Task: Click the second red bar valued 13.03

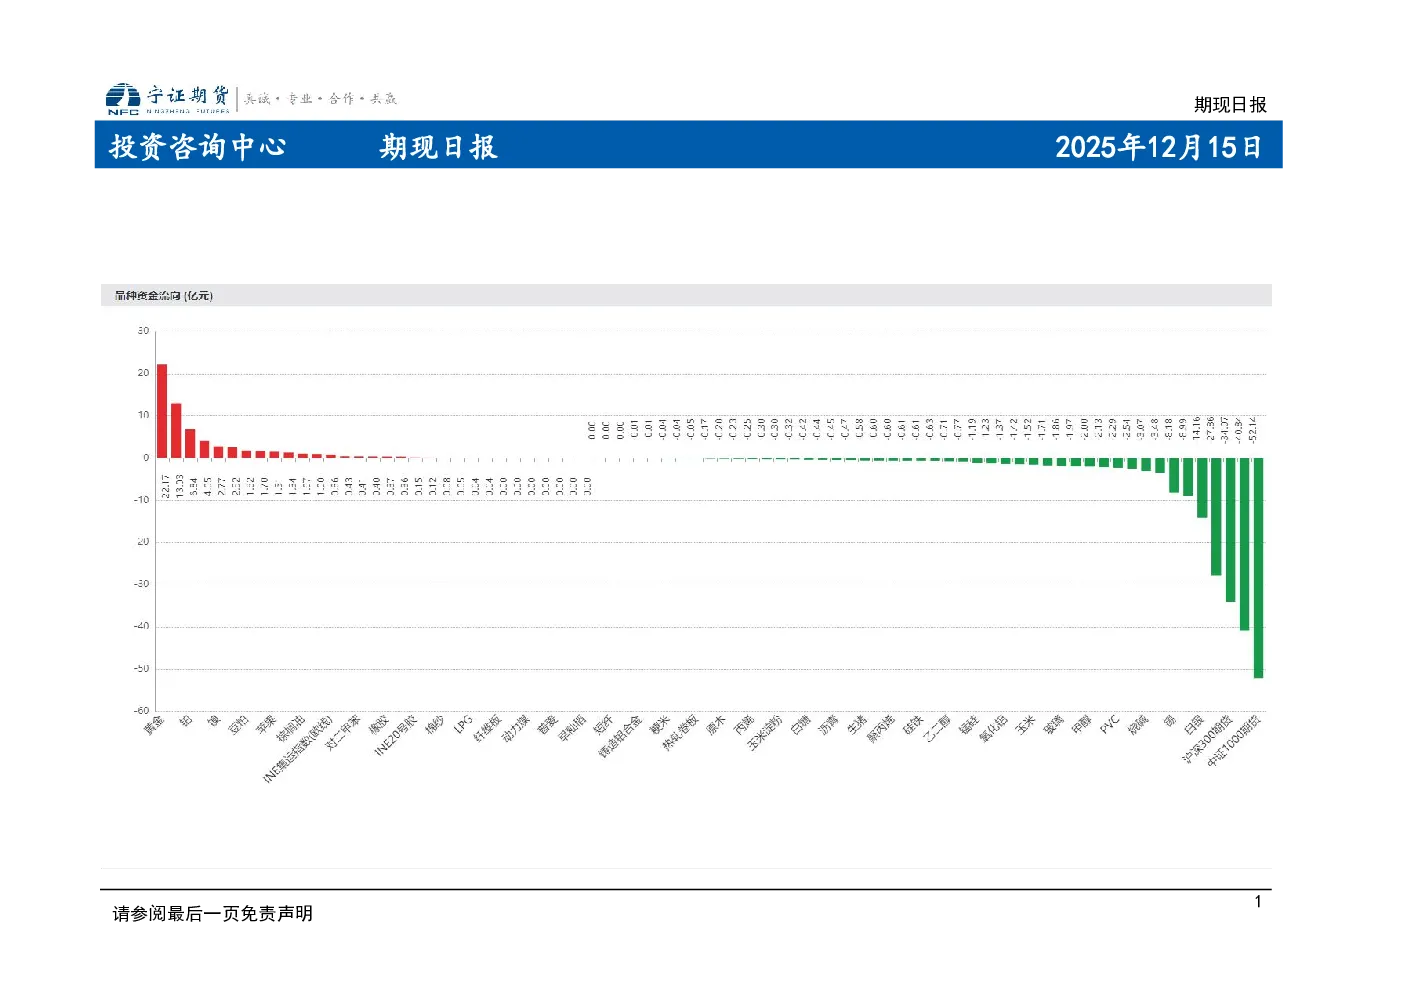Action: coord(176,430)
